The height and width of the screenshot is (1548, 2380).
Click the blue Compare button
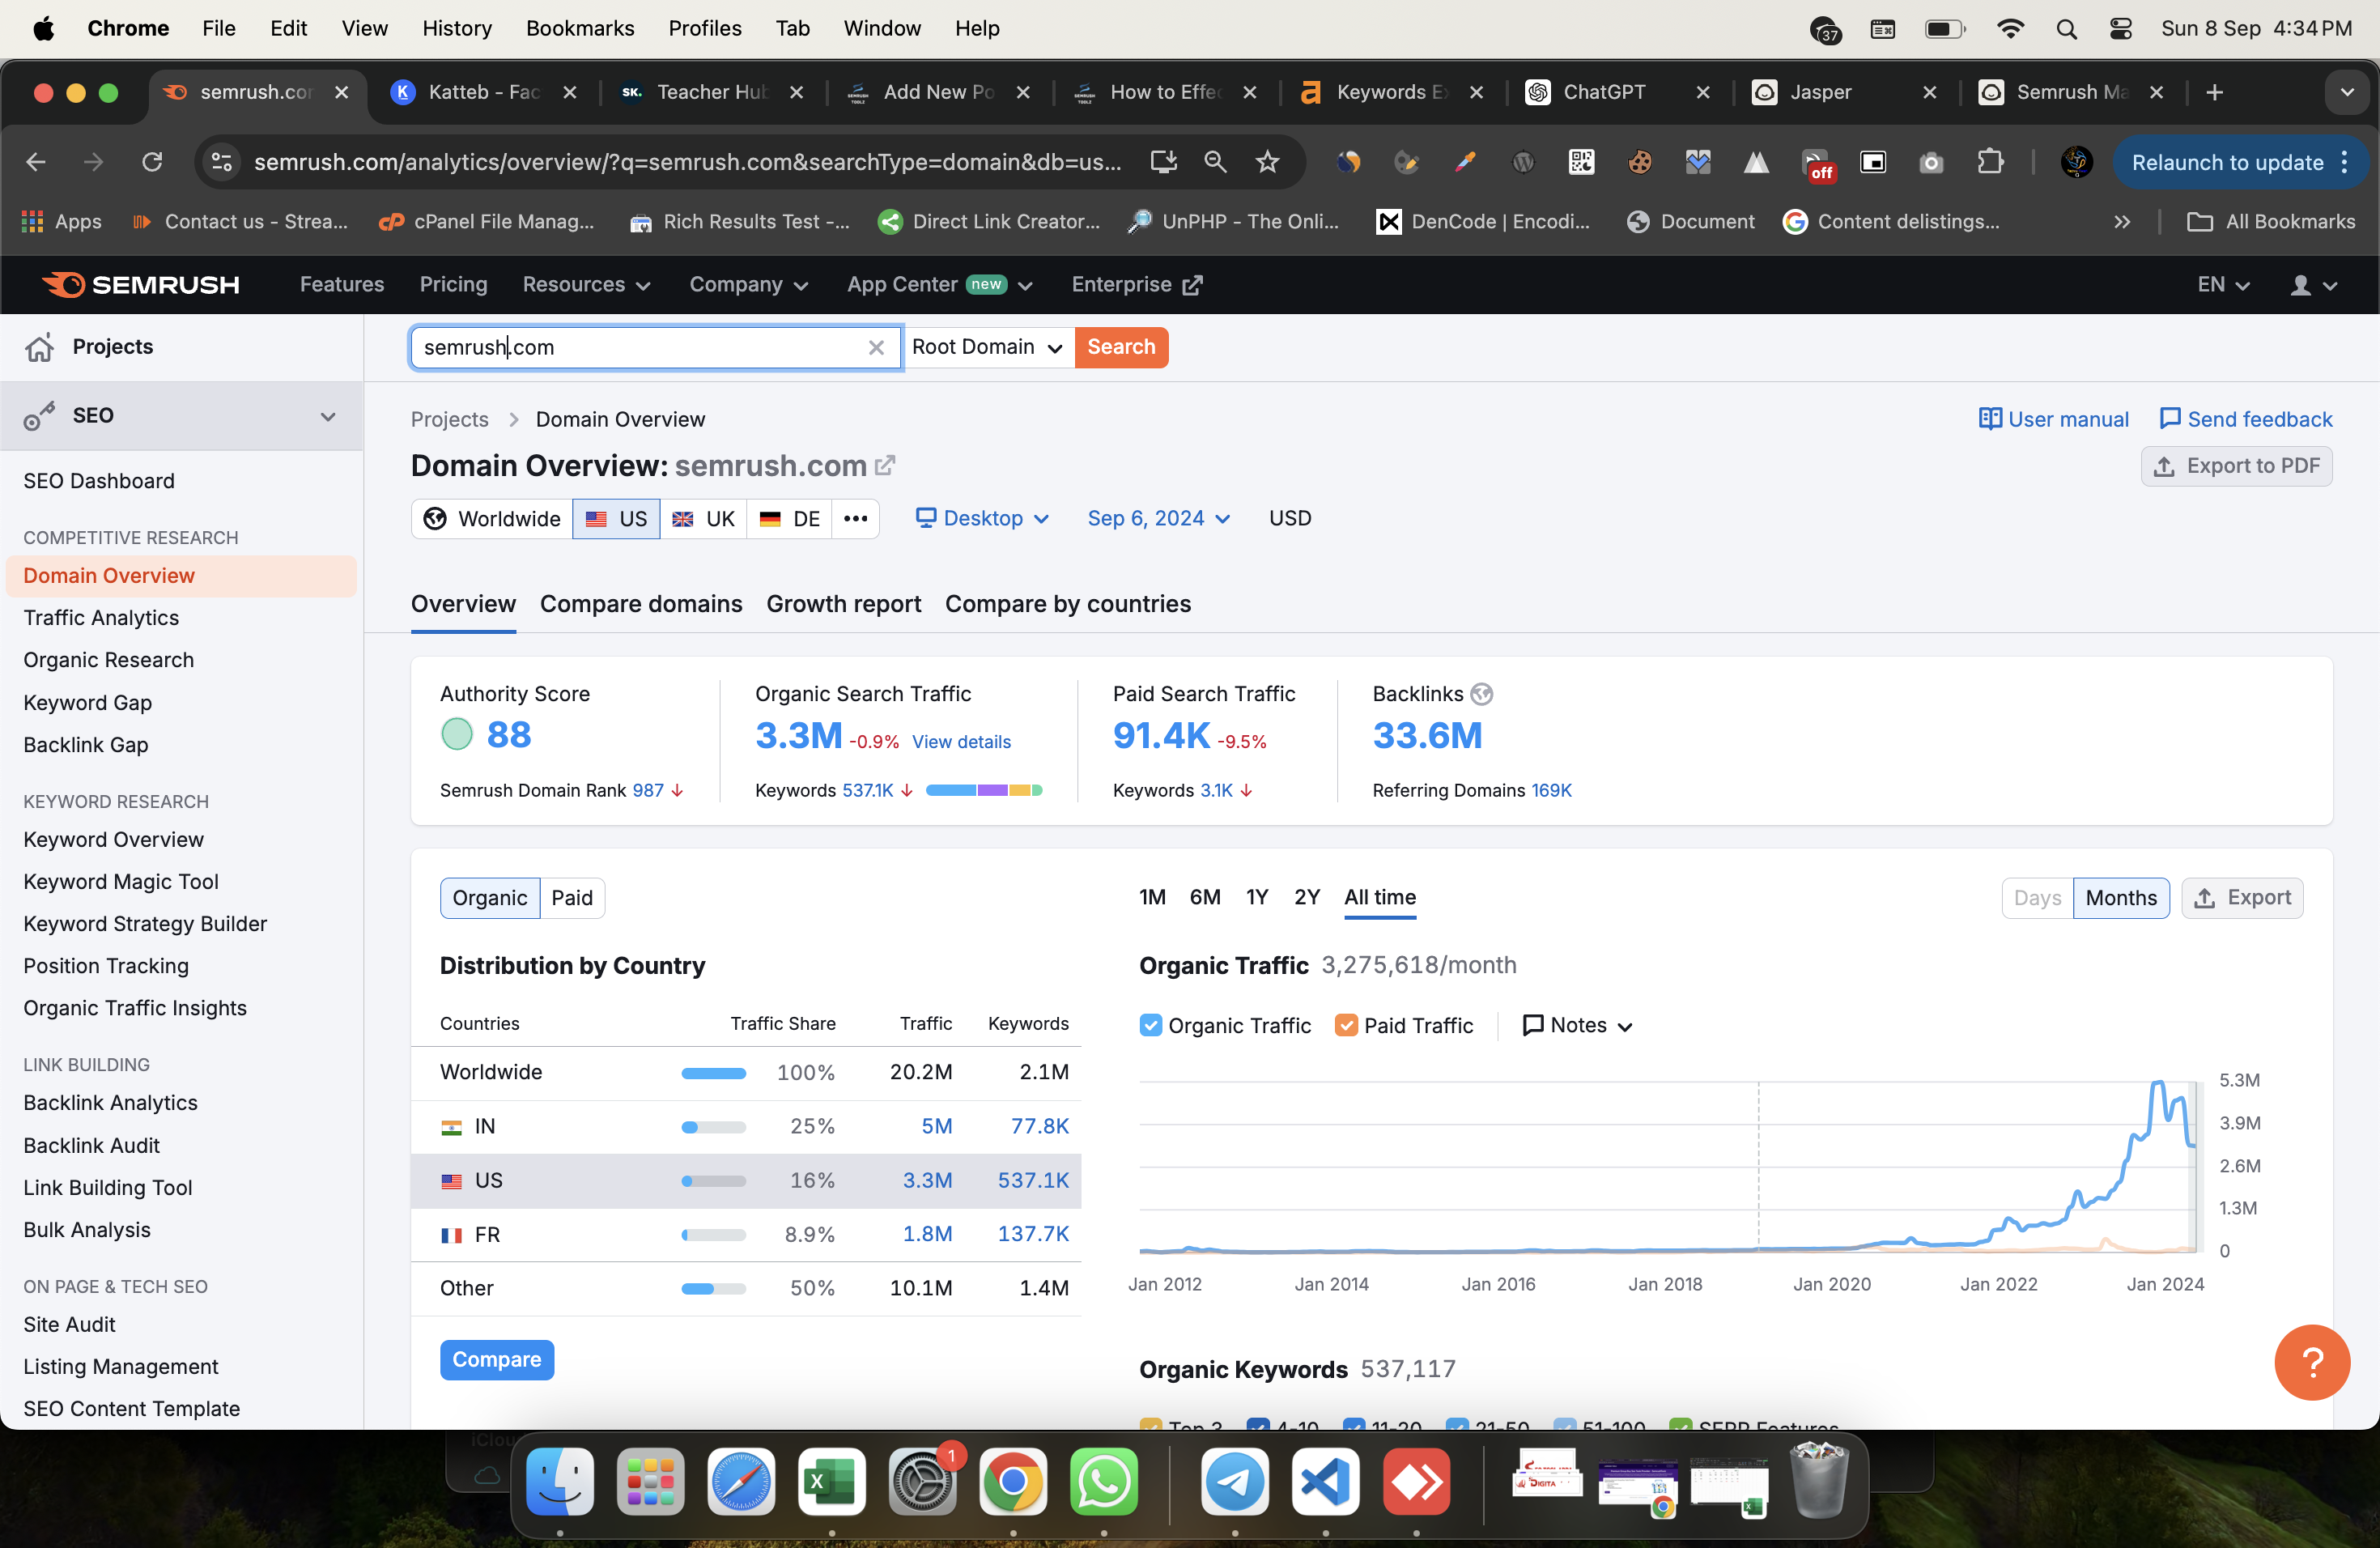[497, 1360]
